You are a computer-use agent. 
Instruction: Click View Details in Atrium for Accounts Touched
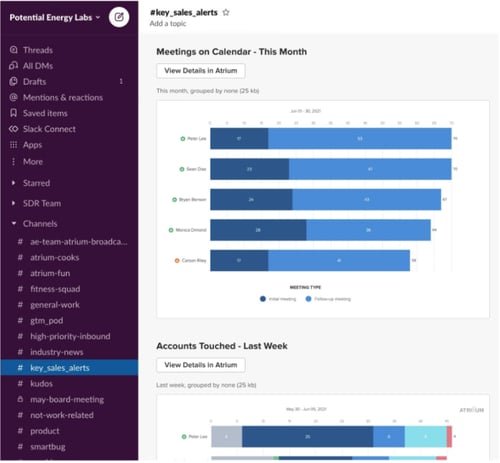click(x=201, y=365)
